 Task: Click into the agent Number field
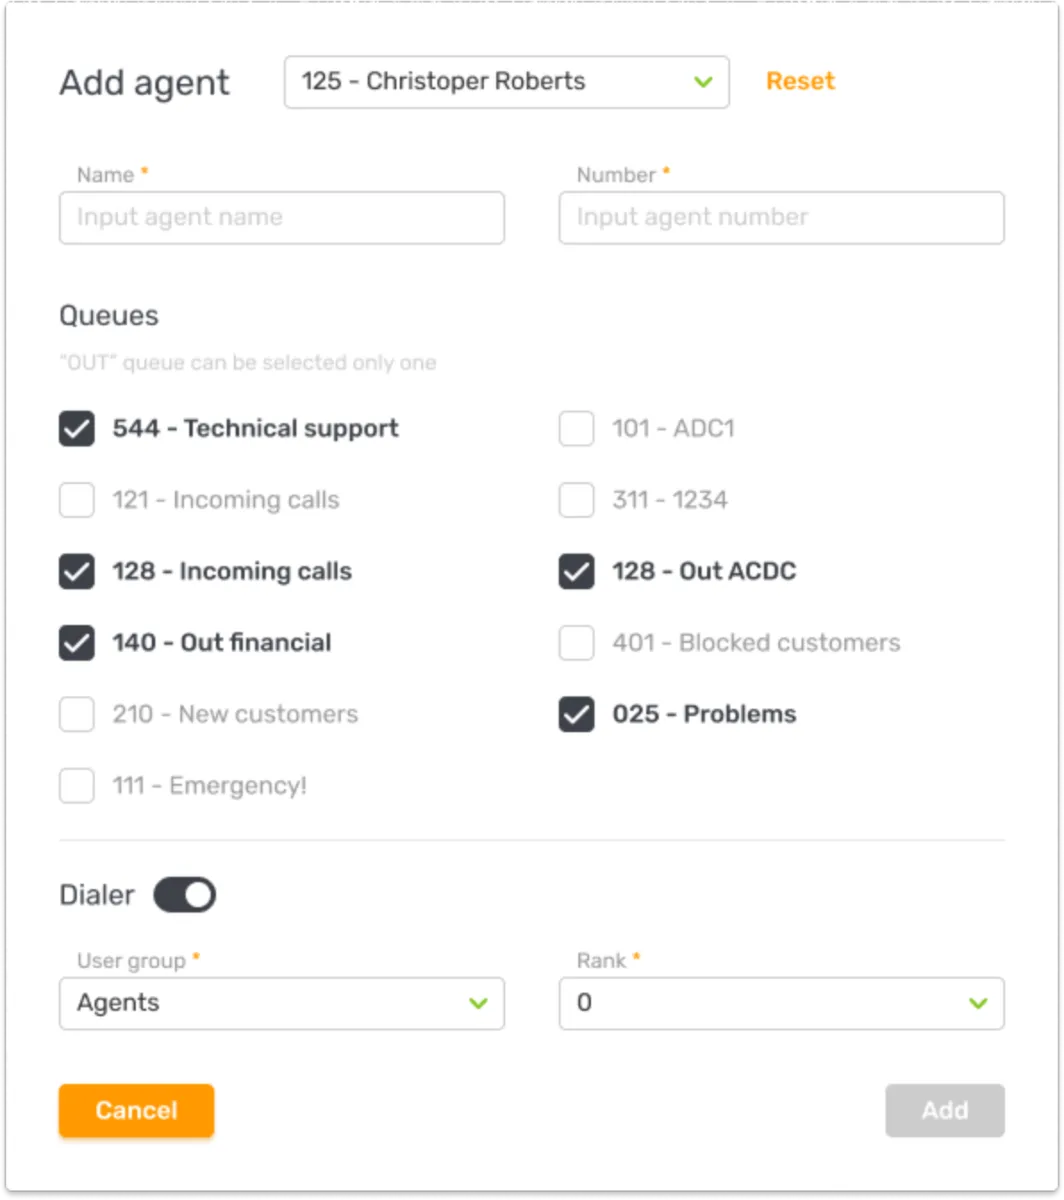780,218
